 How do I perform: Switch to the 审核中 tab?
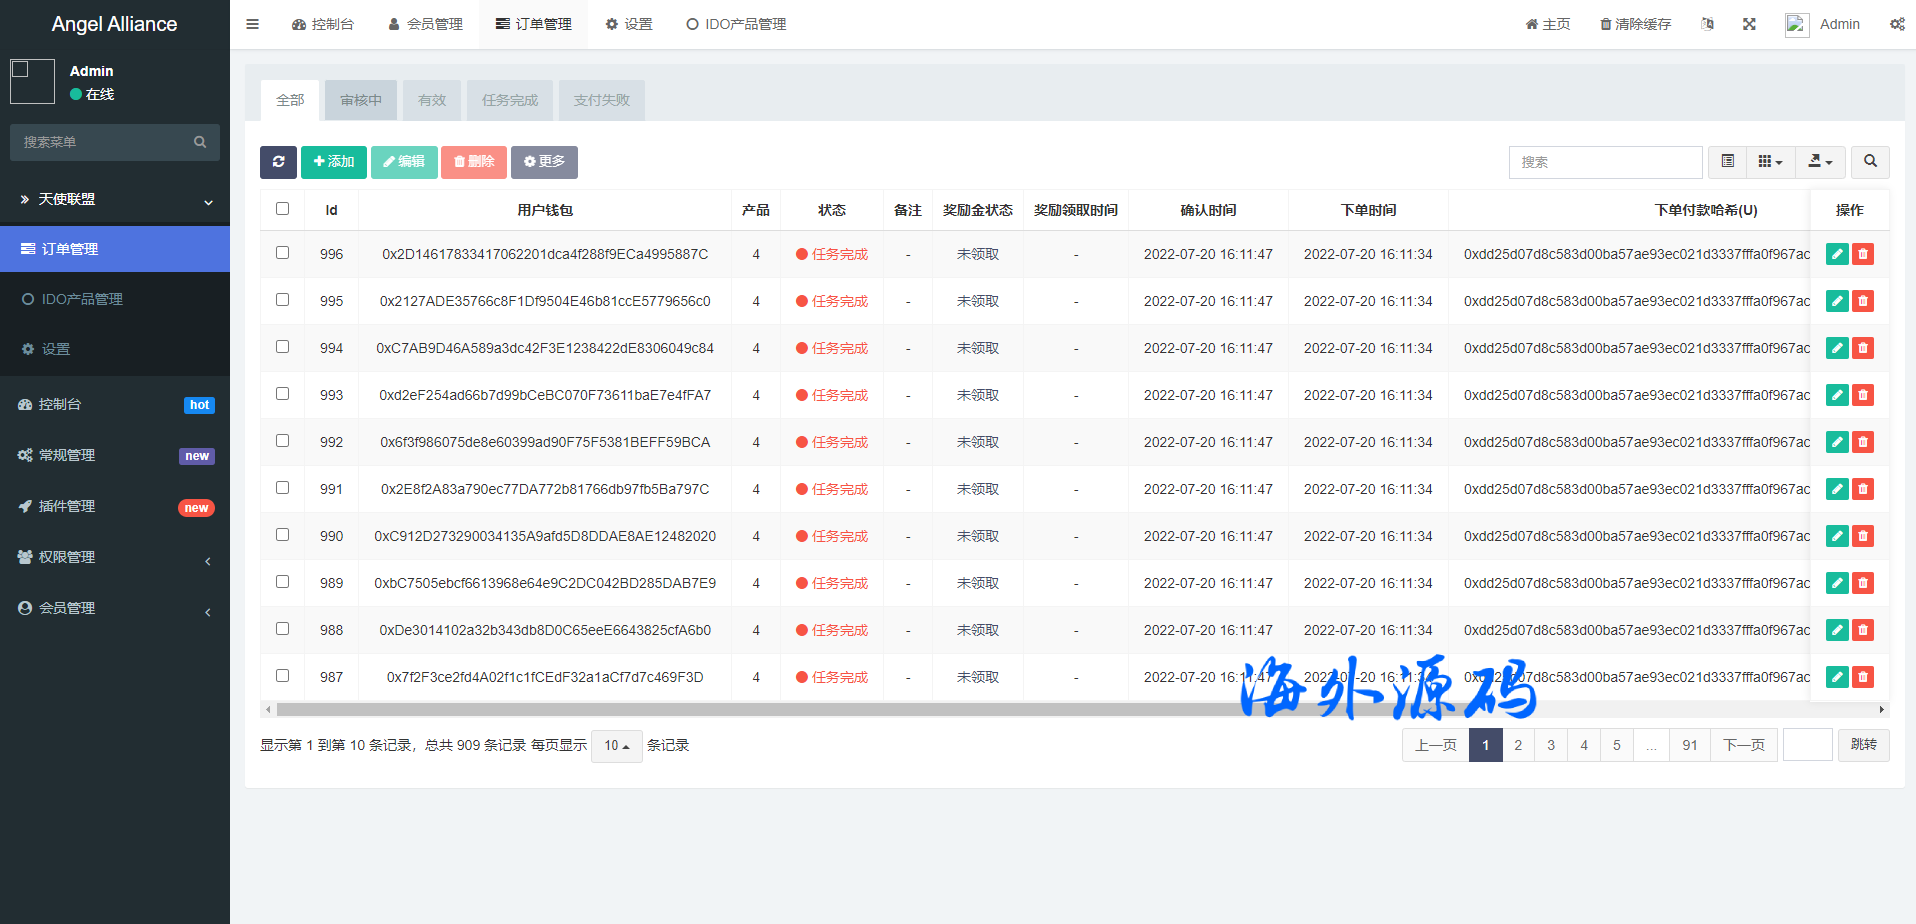(x=360, y=100)
